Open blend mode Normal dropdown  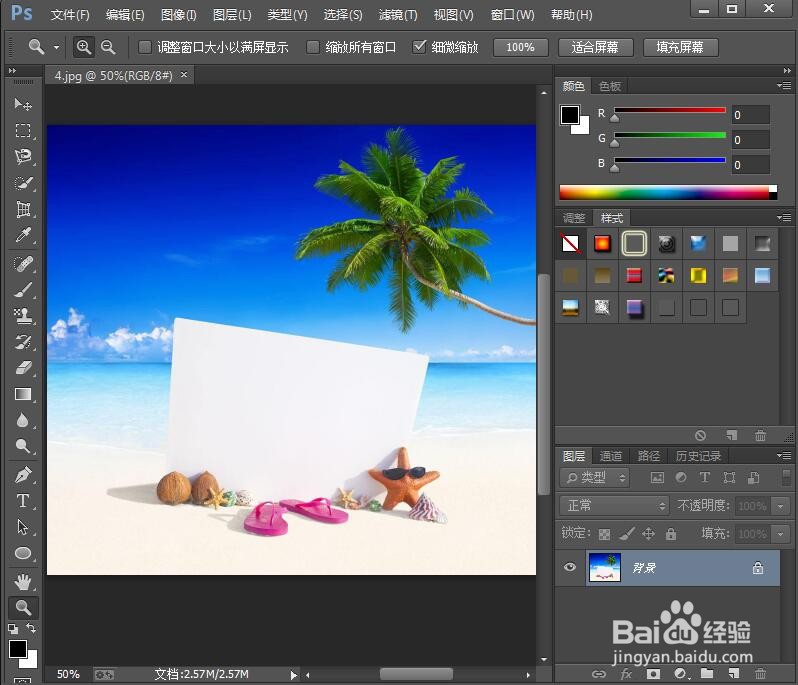click(614, 505)
